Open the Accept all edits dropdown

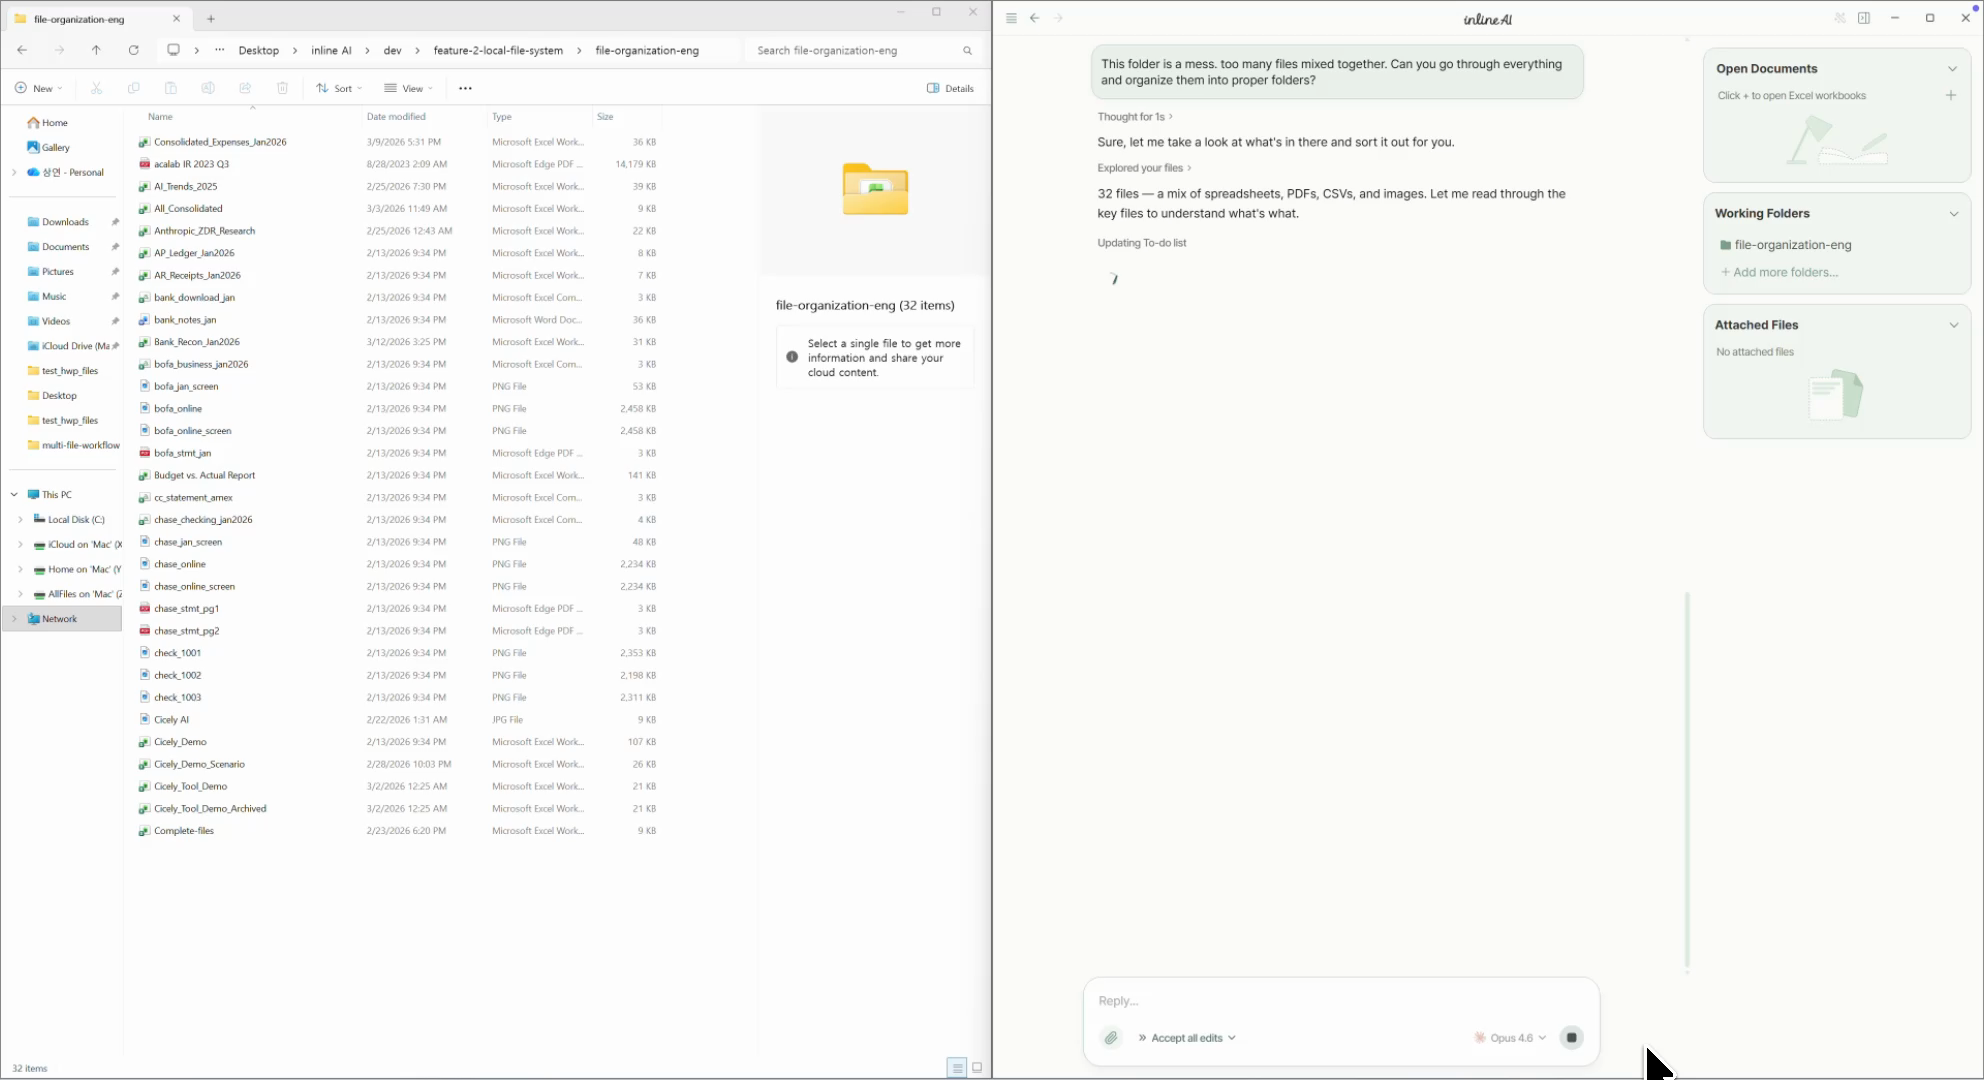pyautogui.click(x=1187, y=1038)
